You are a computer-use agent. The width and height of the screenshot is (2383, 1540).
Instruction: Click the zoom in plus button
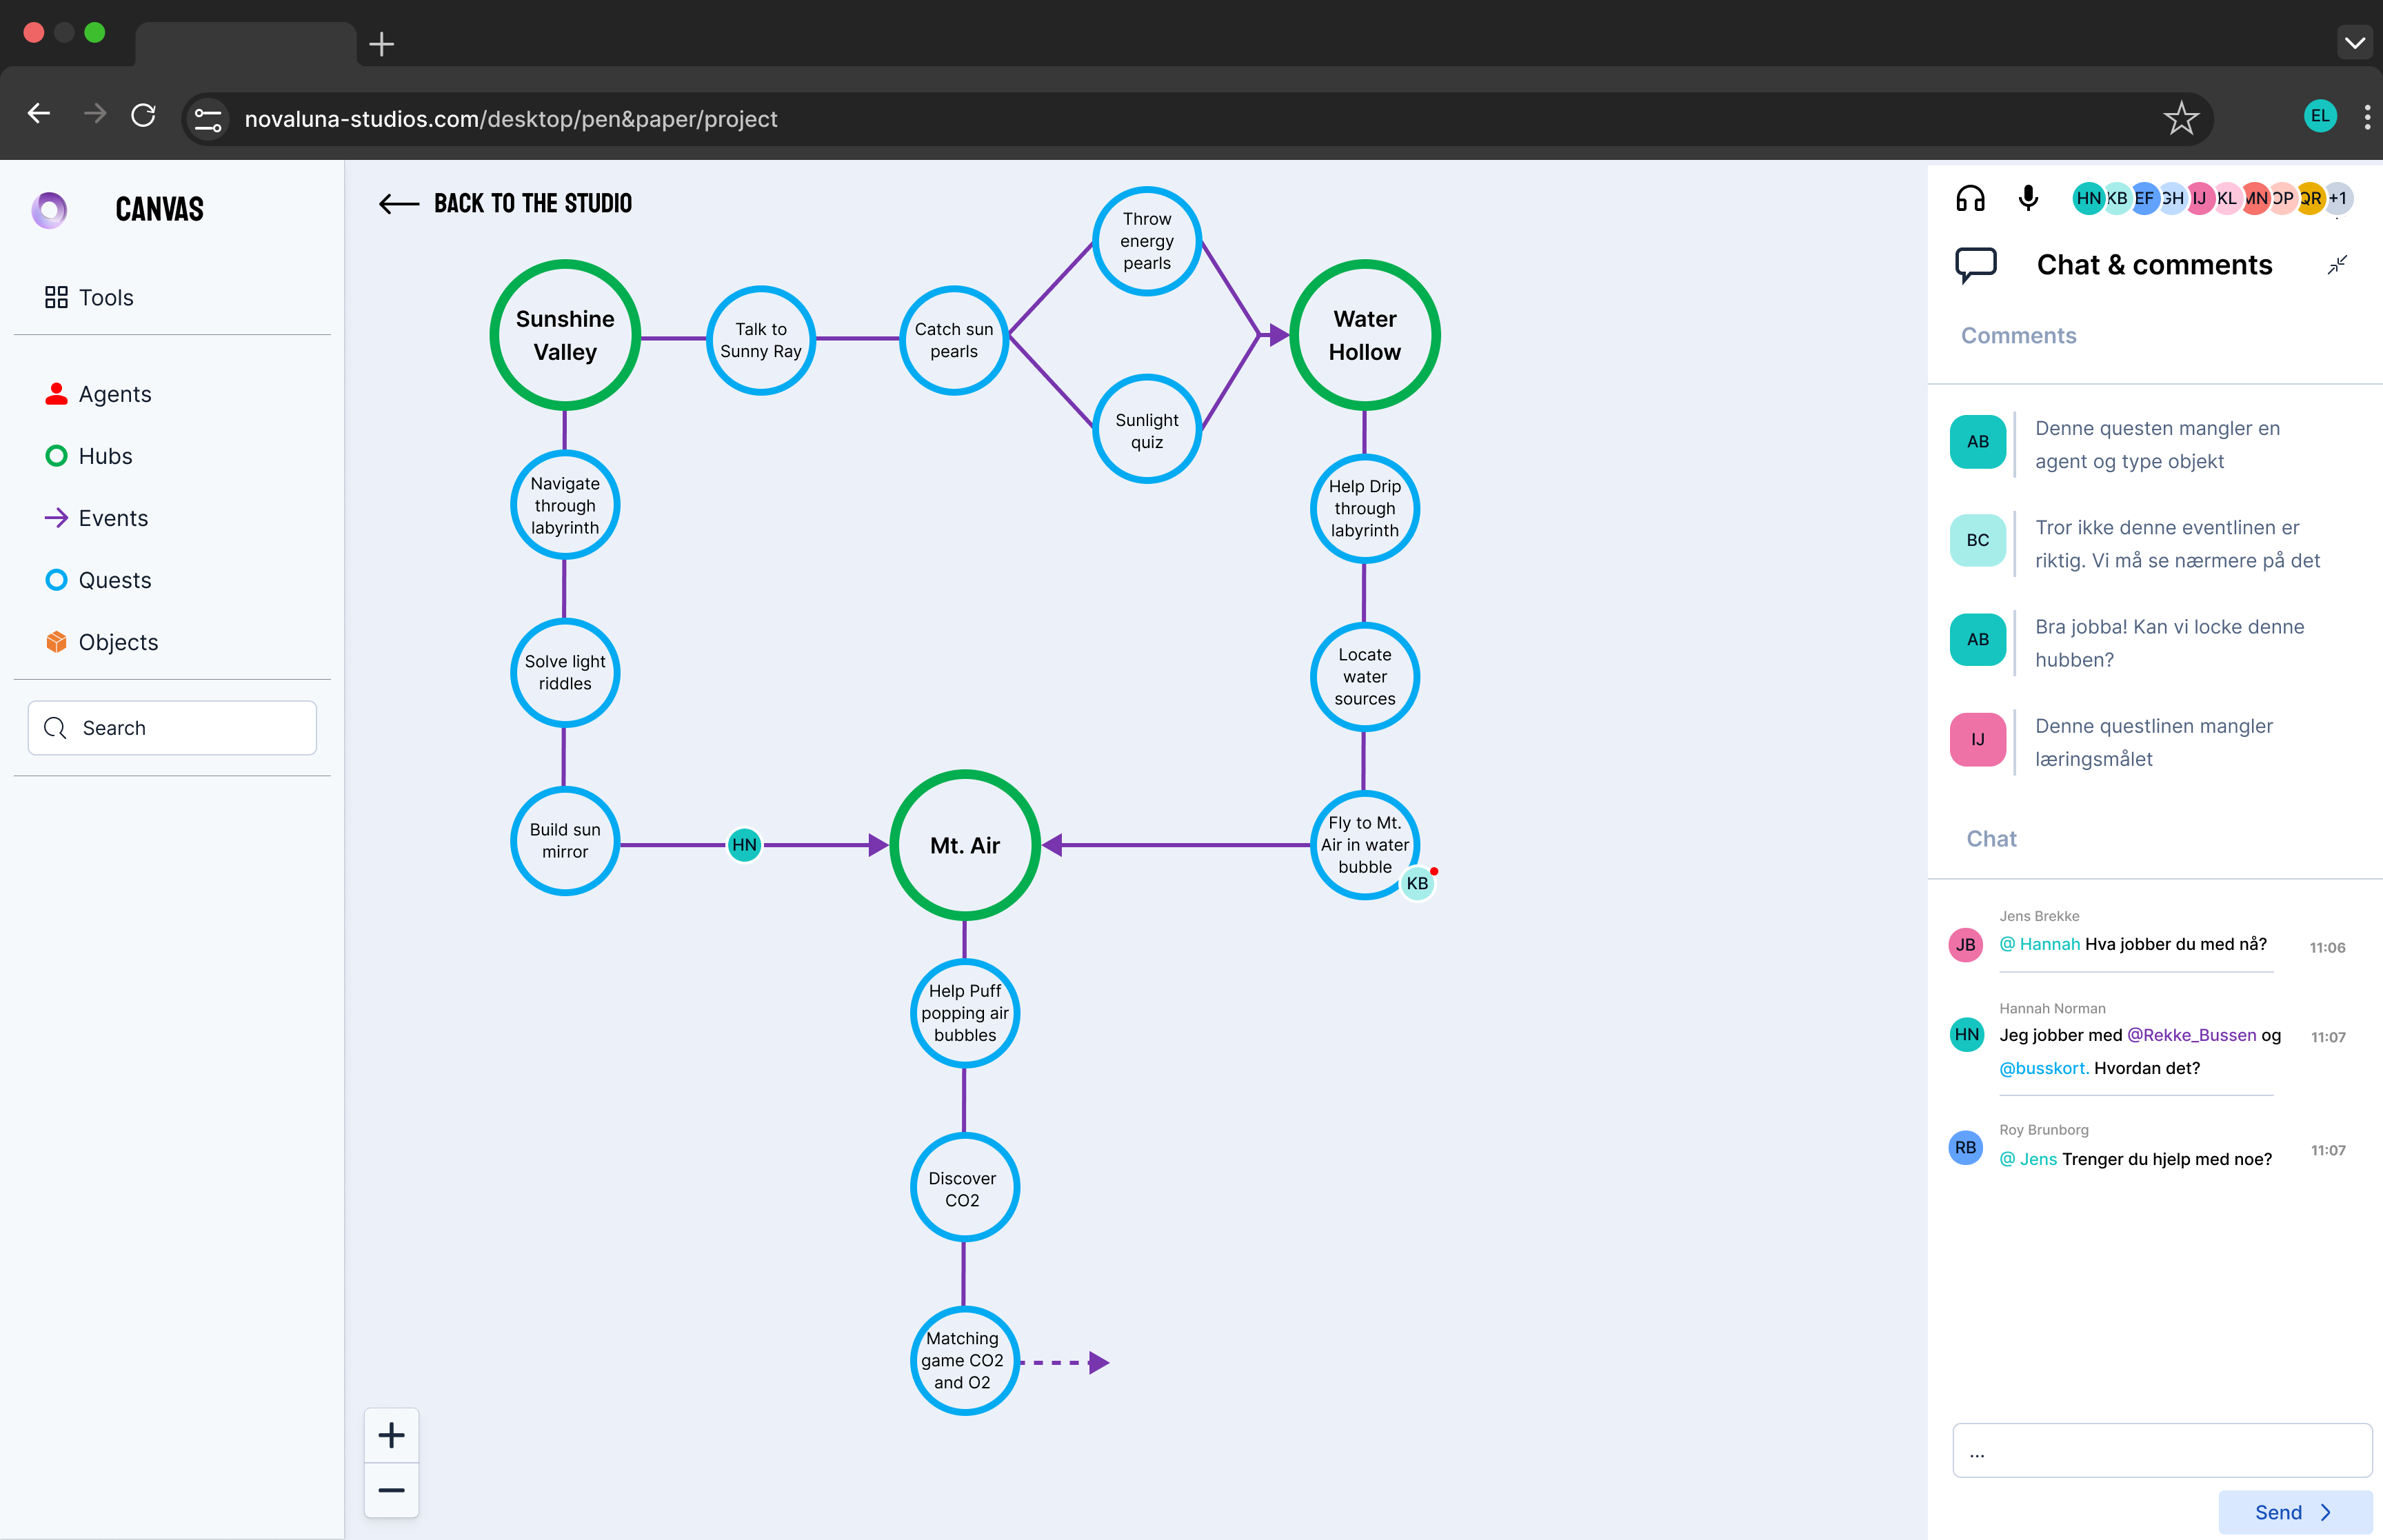pyautogui.click(x=391, y=1436)
